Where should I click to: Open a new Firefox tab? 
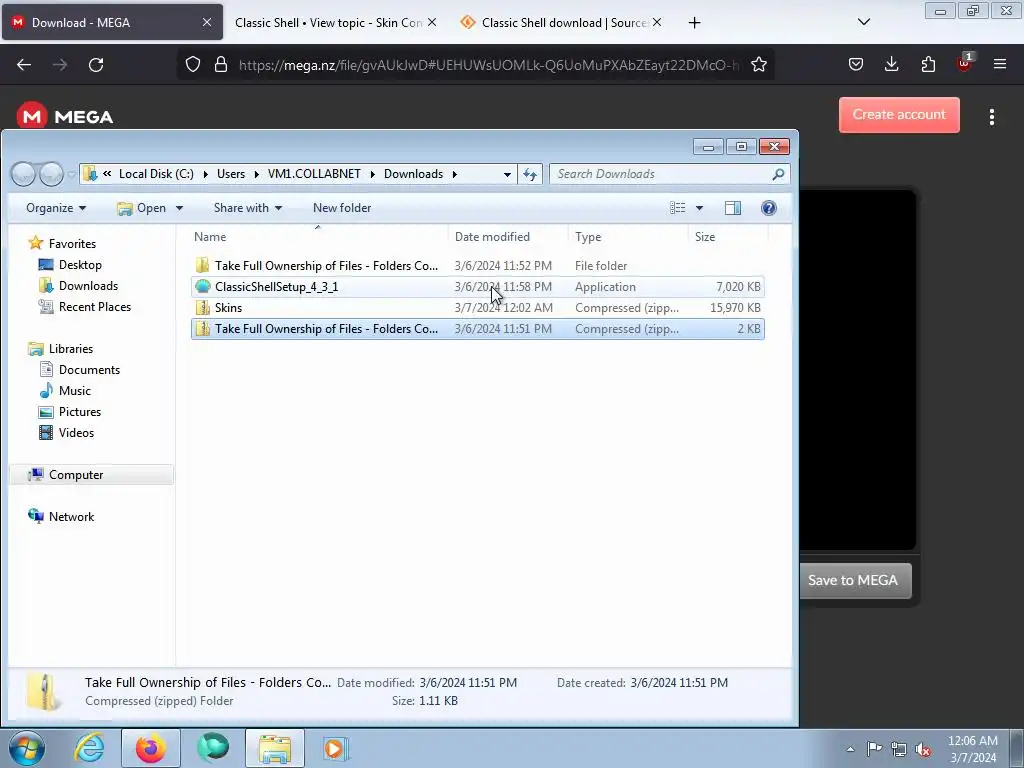click(x=694, y=23)
